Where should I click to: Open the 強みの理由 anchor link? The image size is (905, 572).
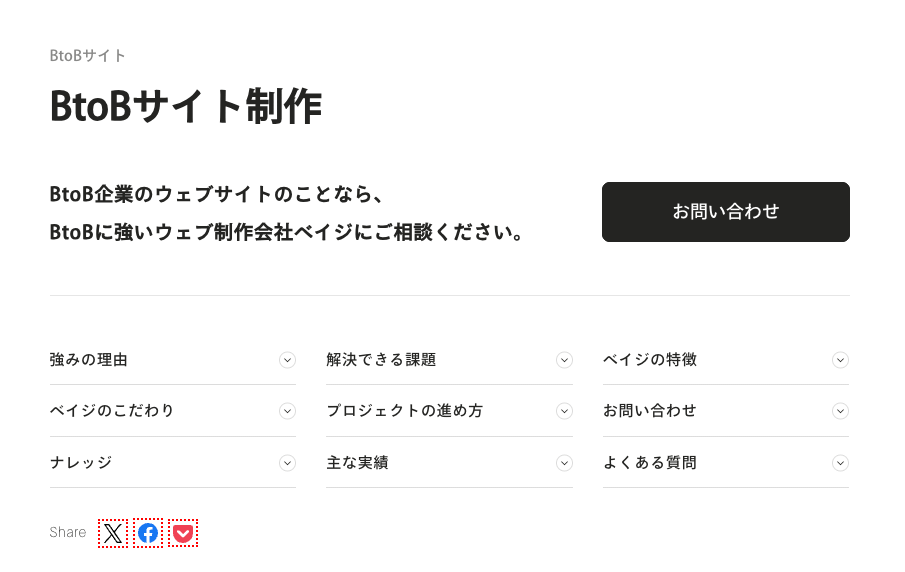[89, 360]
